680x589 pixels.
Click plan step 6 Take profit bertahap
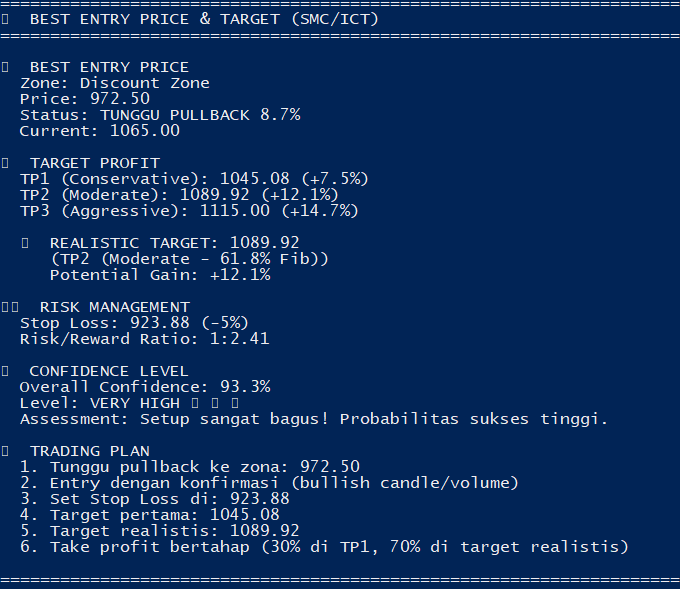pyautogui.click(x=324, y=547)
